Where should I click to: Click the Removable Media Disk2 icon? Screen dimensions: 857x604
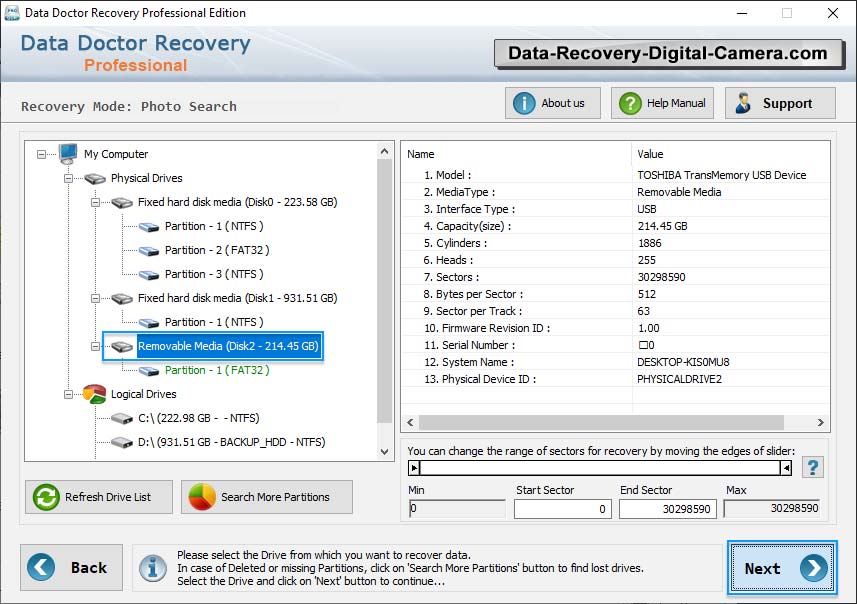122,347
